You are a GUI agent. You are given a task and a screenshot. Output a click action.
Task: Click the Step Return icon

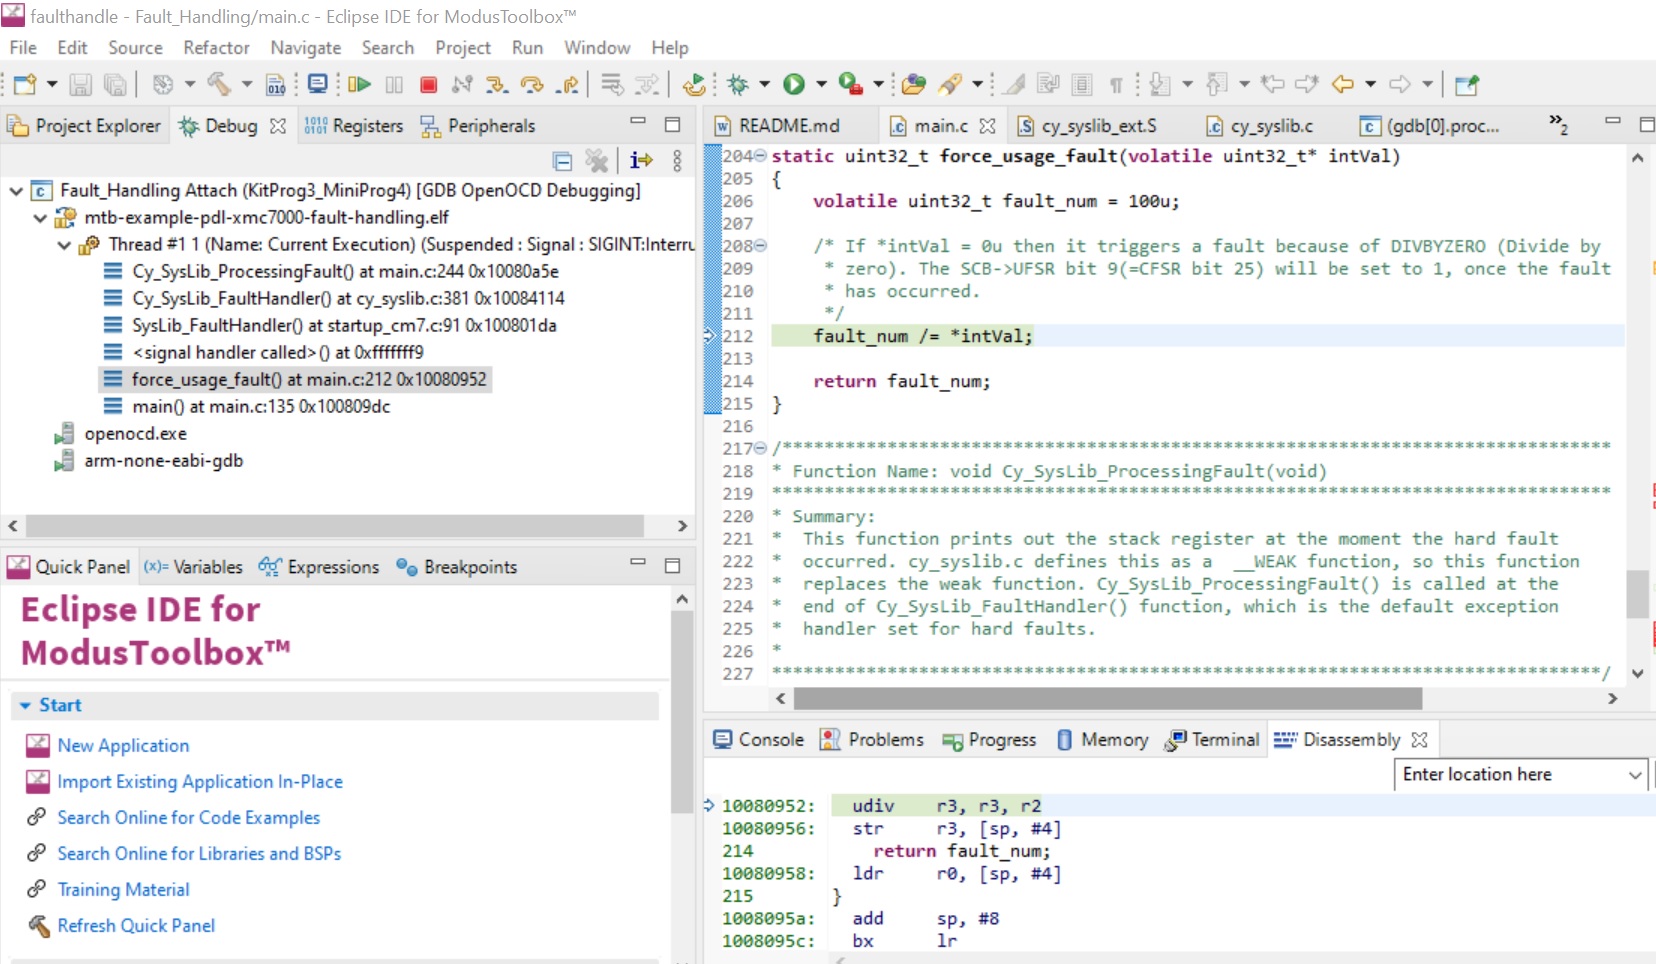pos(568,85)
